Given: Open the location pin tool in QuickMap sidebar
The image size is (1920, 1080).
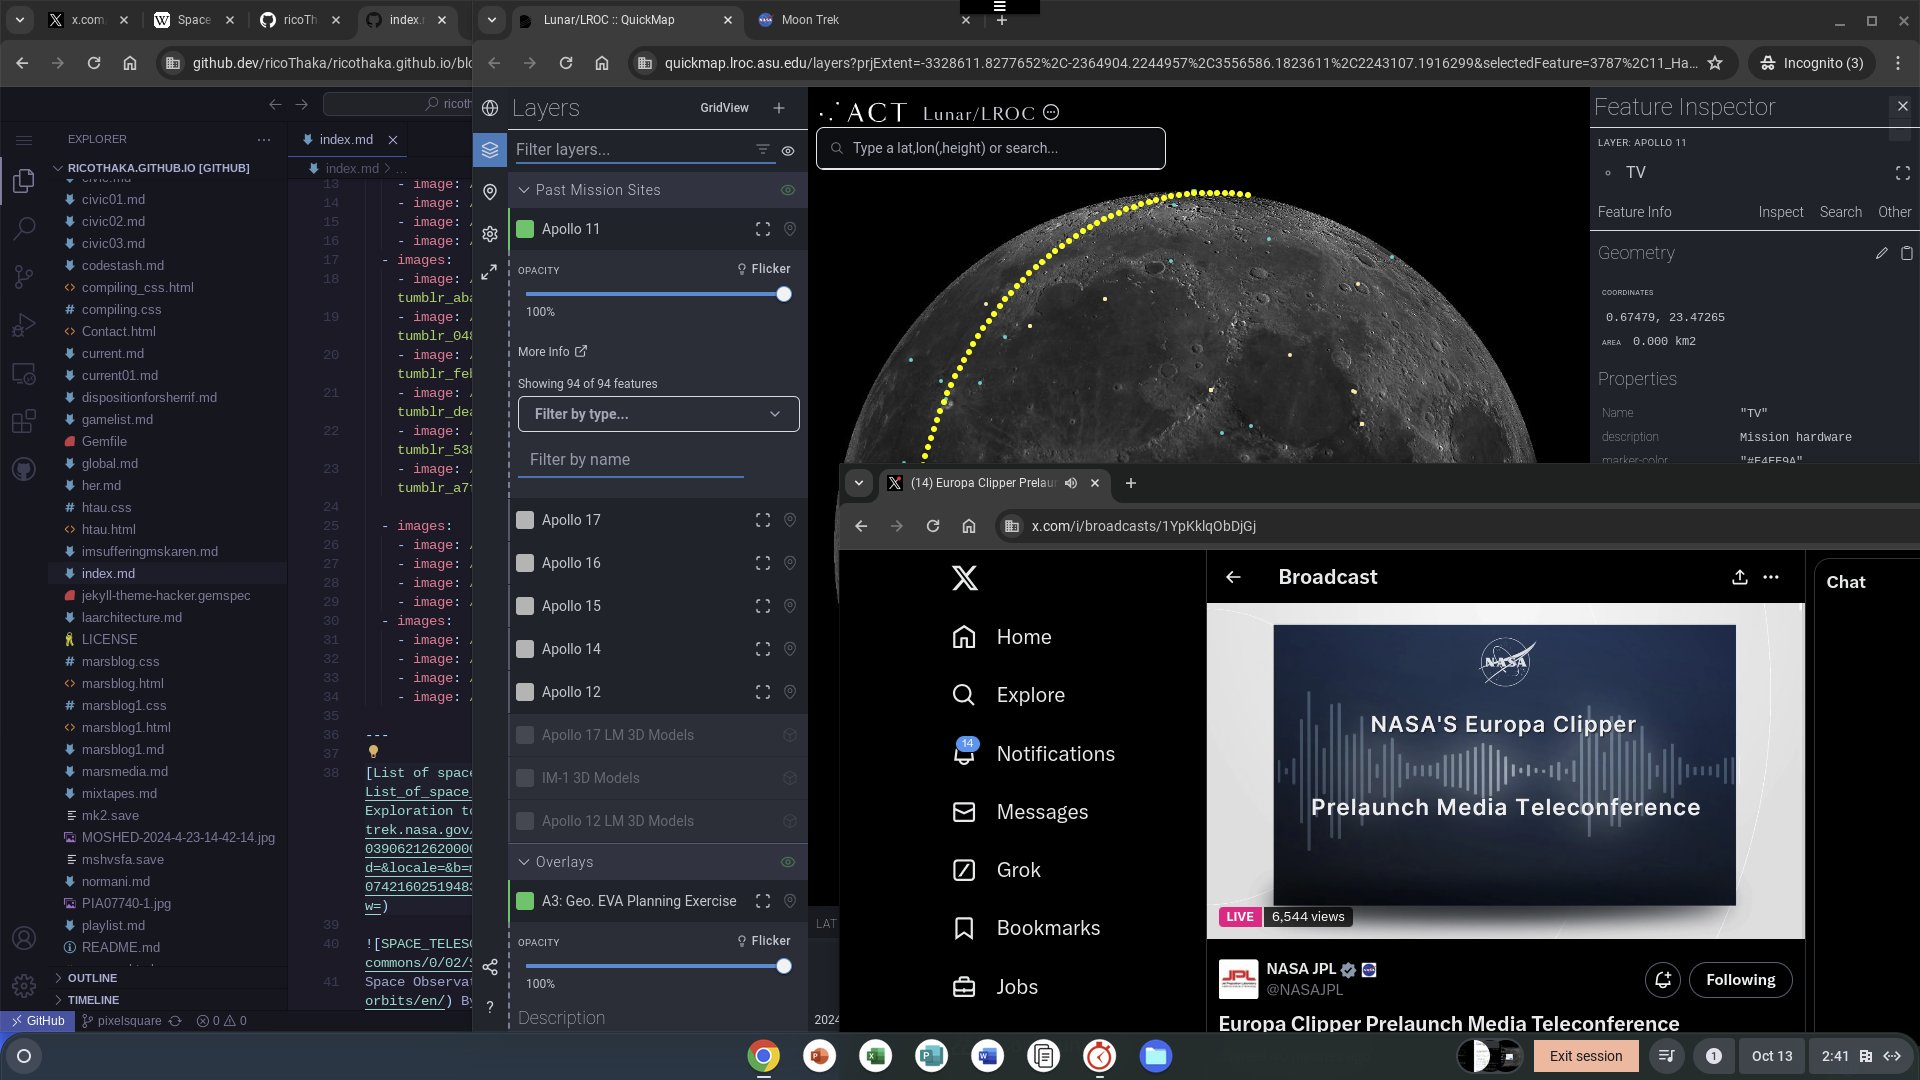Looking at the screenshot, I should [x=490, y=192].
